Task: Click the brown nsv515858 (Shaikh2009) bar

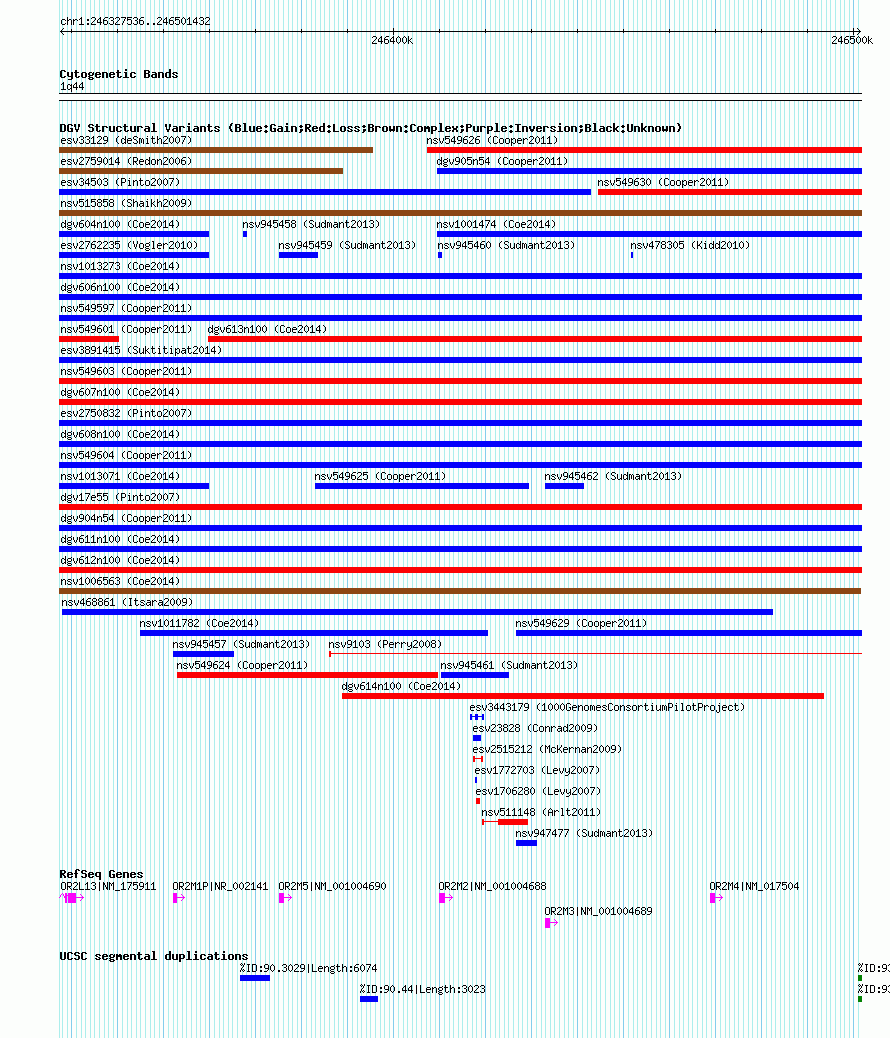Action: [460, 213]
